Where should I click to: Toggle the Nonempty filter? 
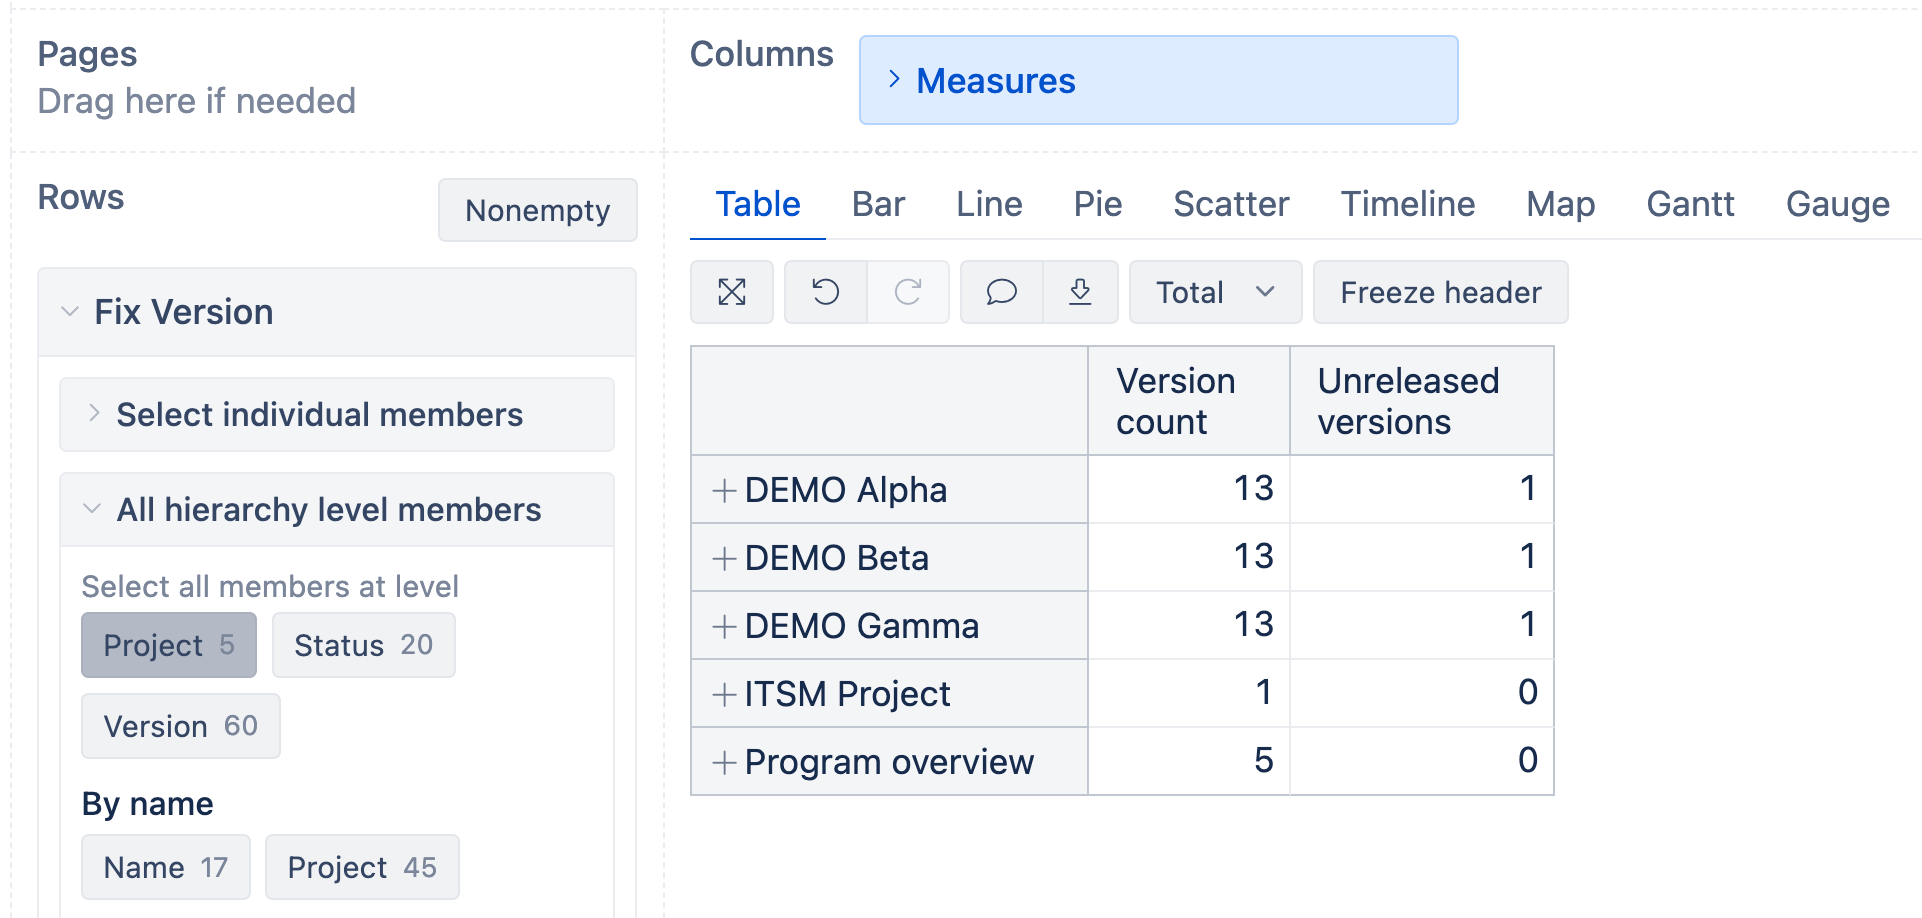click(x=537, y=210)
